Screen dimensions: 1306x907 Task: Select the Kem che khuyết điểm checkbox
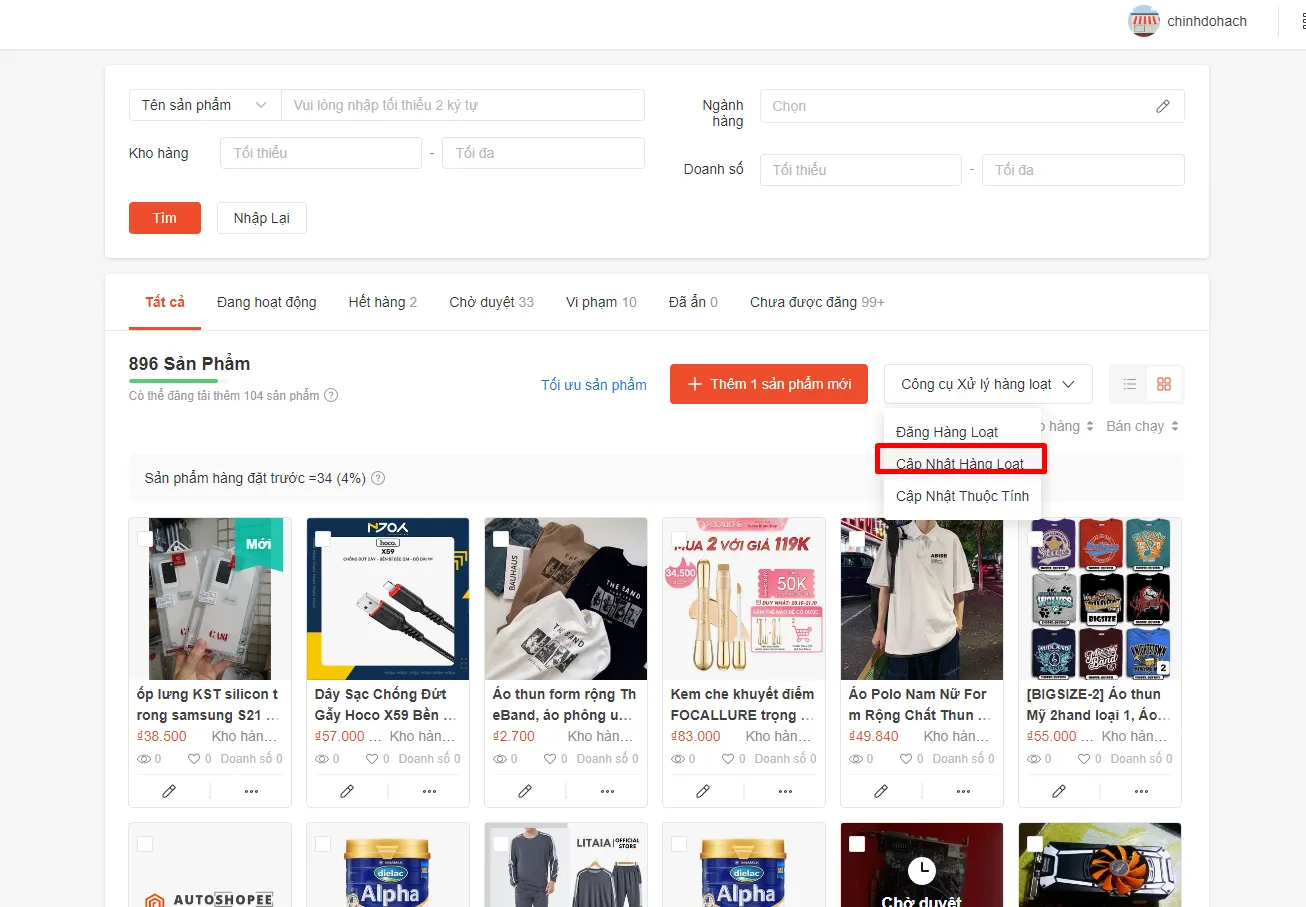click(679, 538)
